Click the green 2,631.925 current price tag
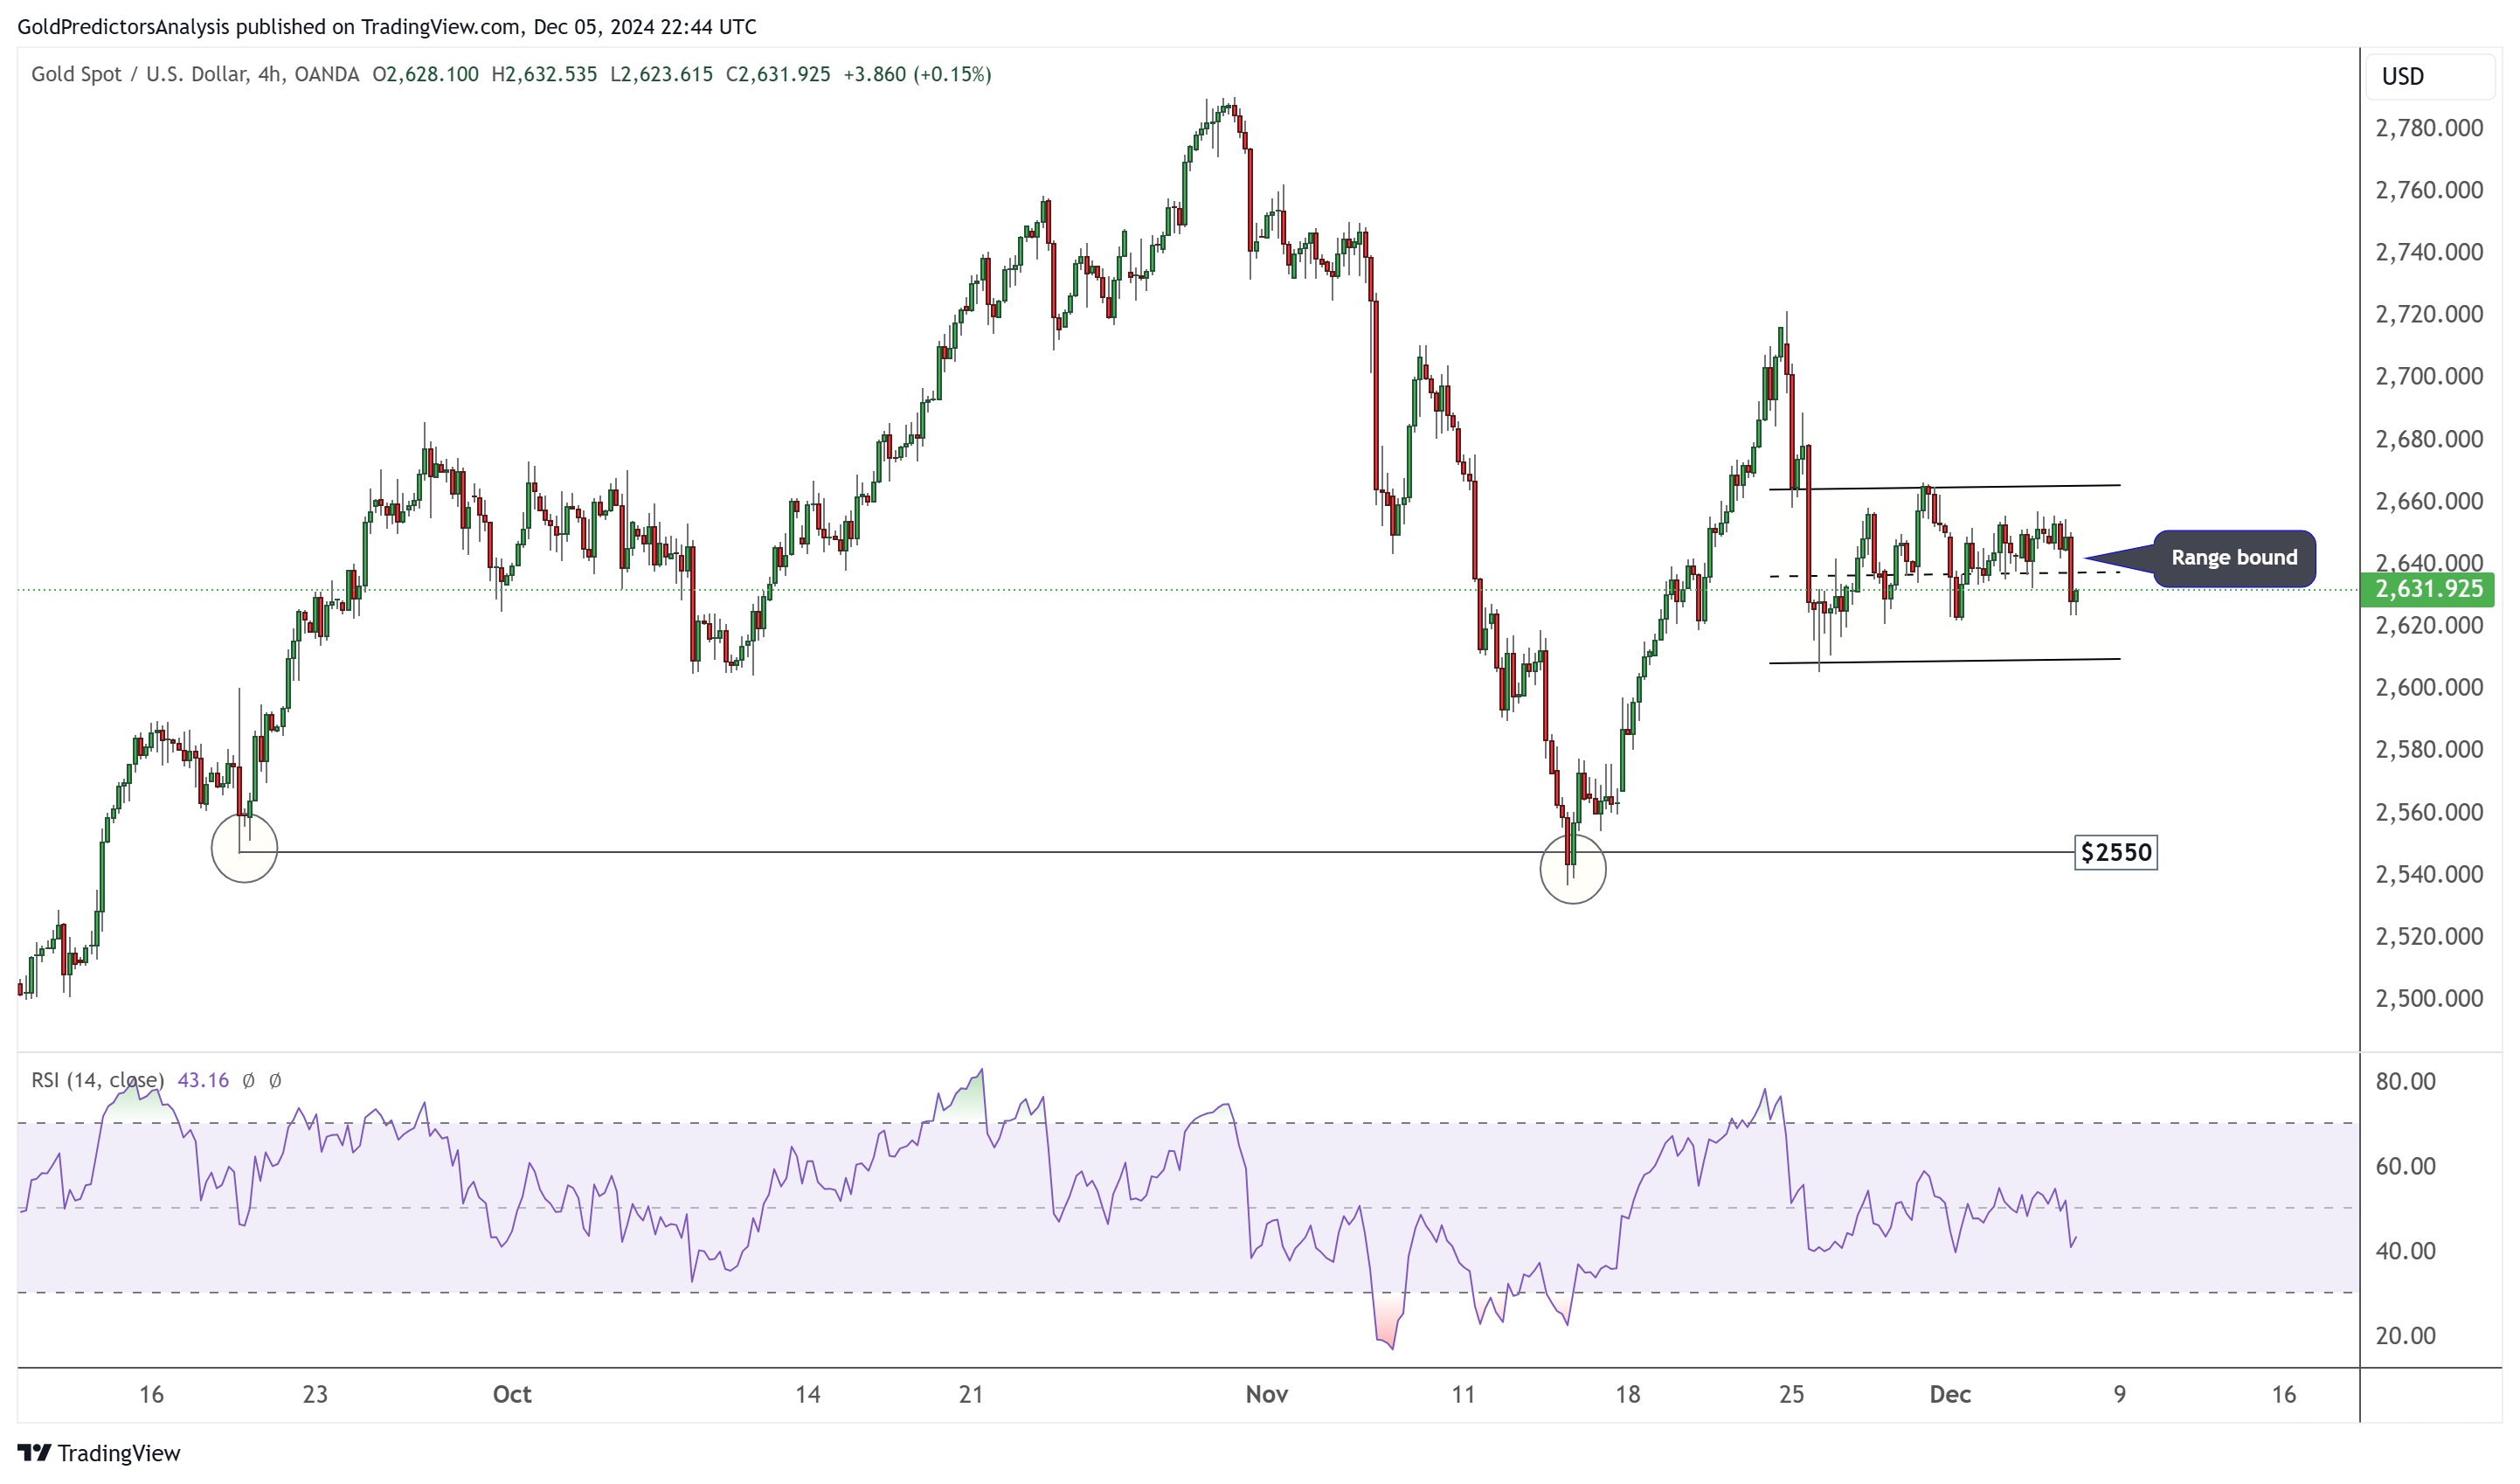This screenshot has width=2520, height=1484. click(2428, 589)
